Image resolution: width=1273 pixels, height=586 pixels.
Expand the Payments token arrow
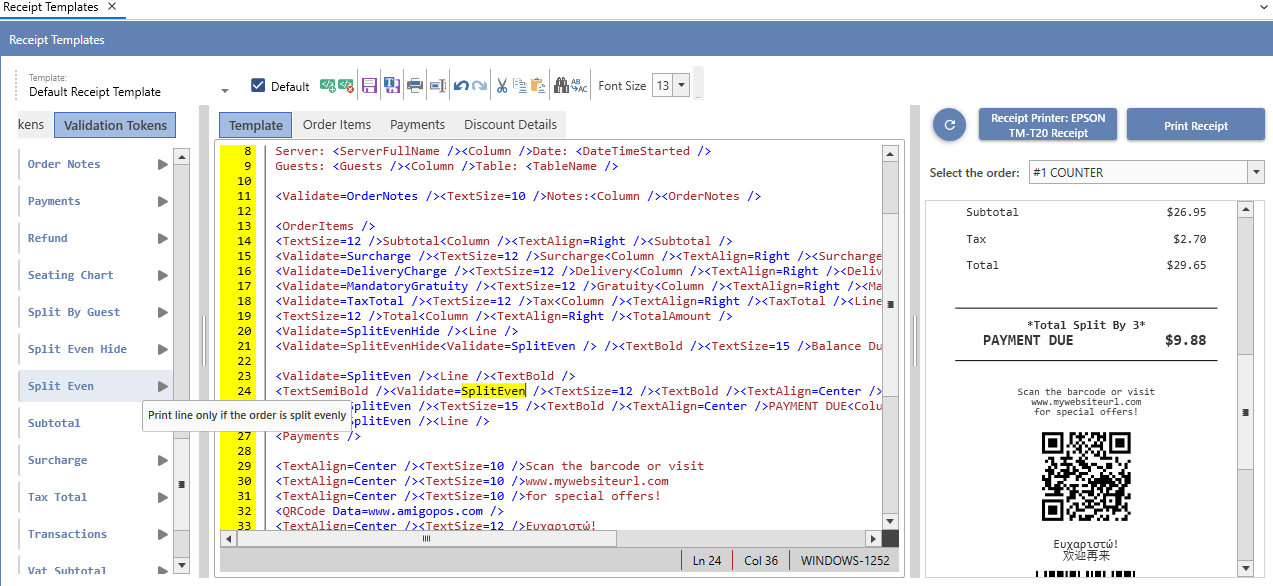coord(162,201)
